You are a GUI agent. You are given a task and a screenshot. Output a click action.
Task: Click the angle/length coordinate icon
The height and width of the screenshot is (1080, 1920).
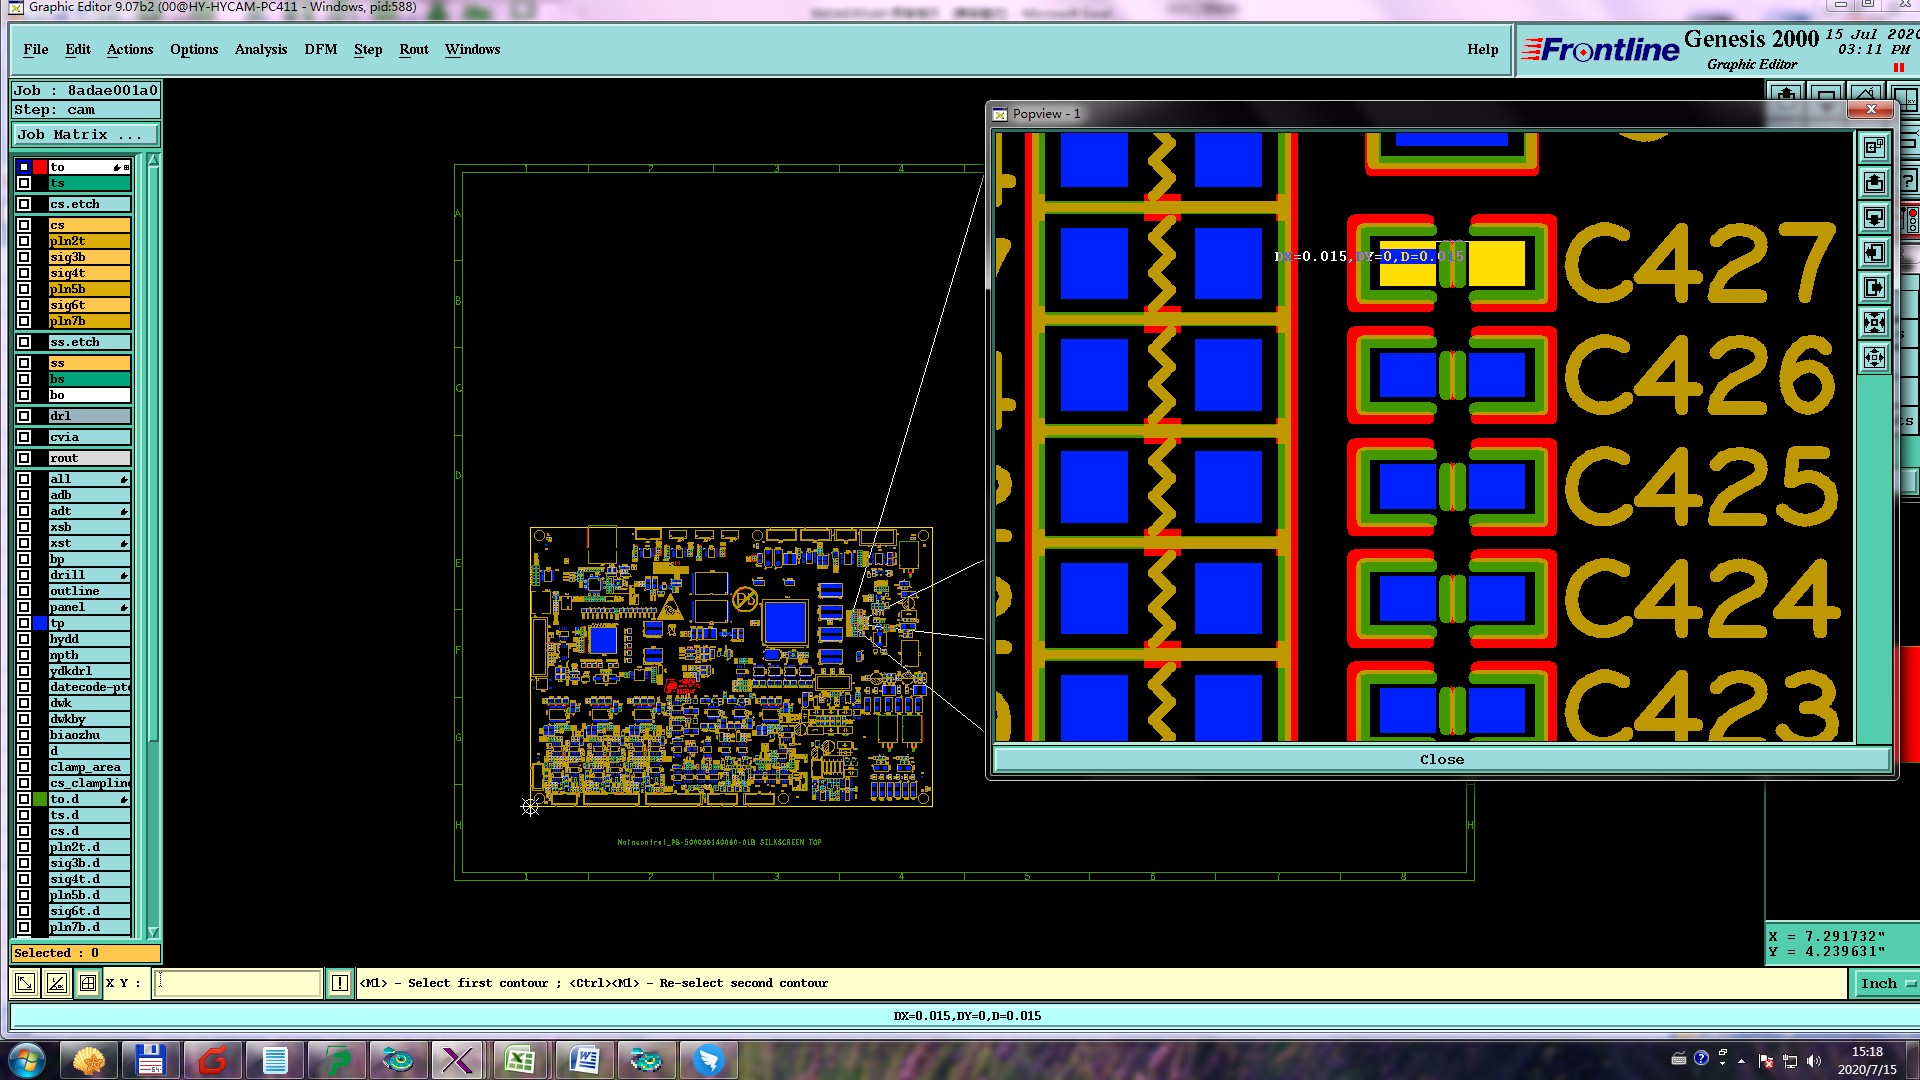(57, 983)
